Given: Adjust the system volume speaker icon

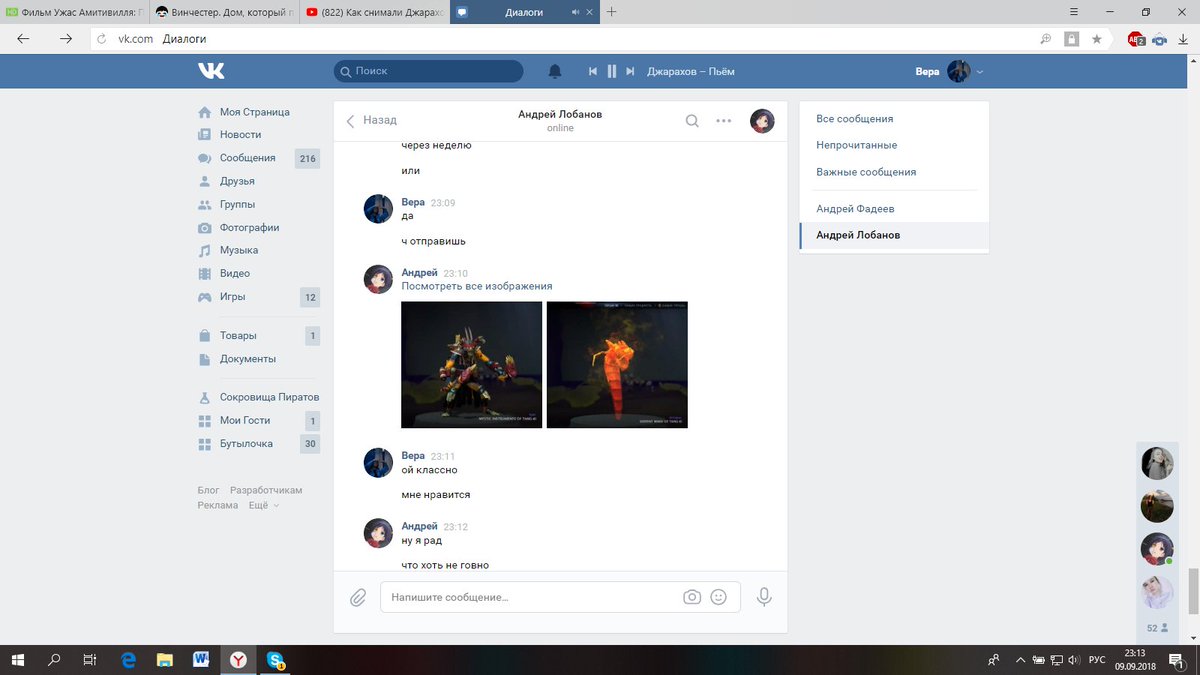Looking at the screenshot, I should point(1072,660).
